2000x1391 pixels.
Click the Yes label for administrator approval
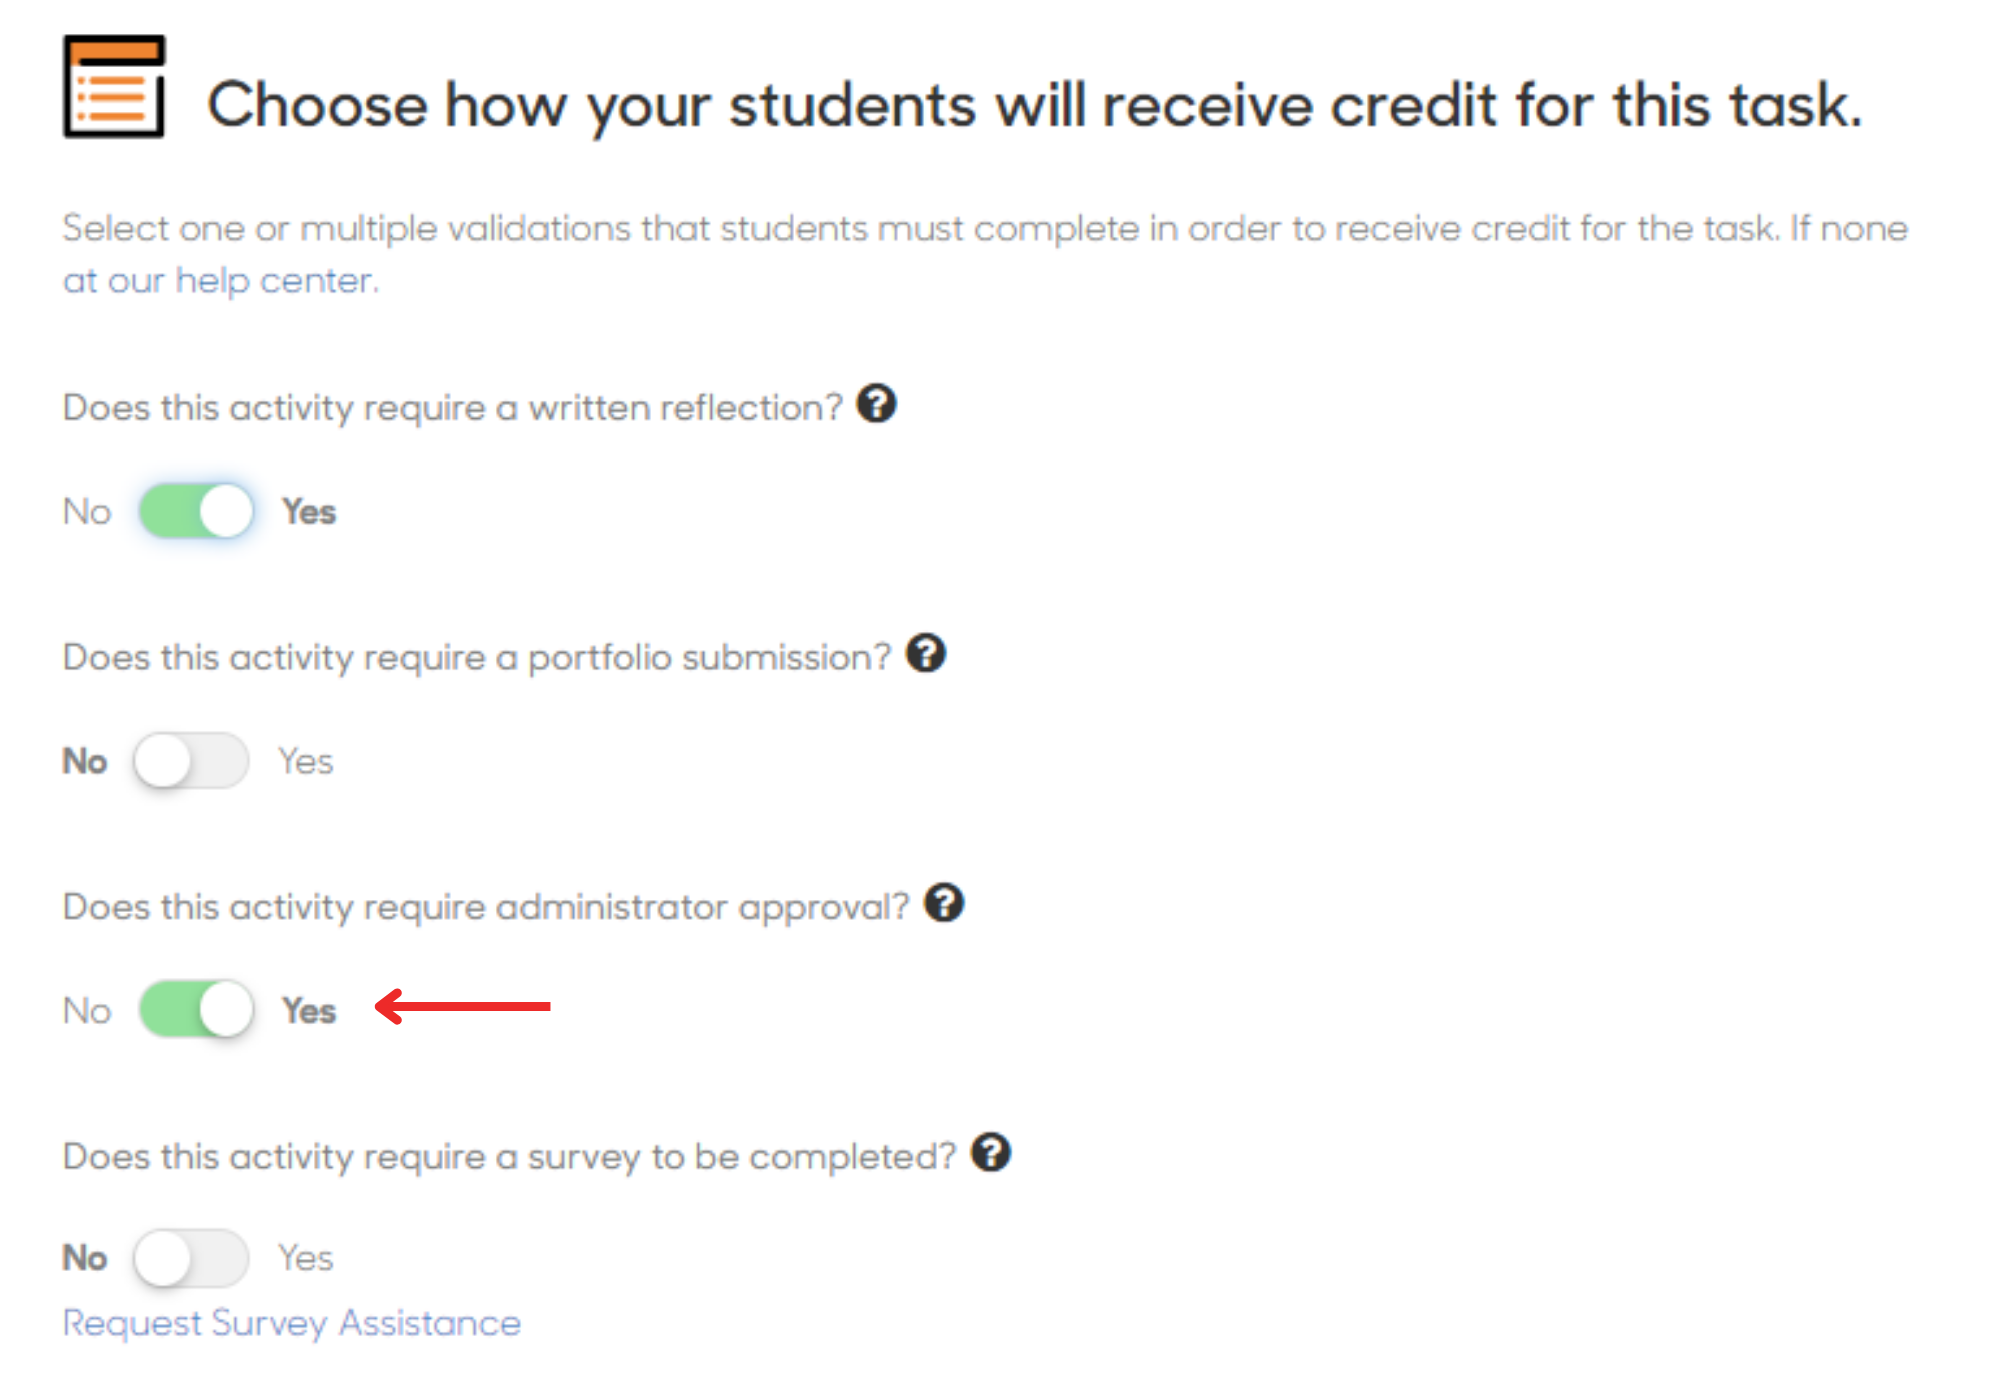(309, 1011)
